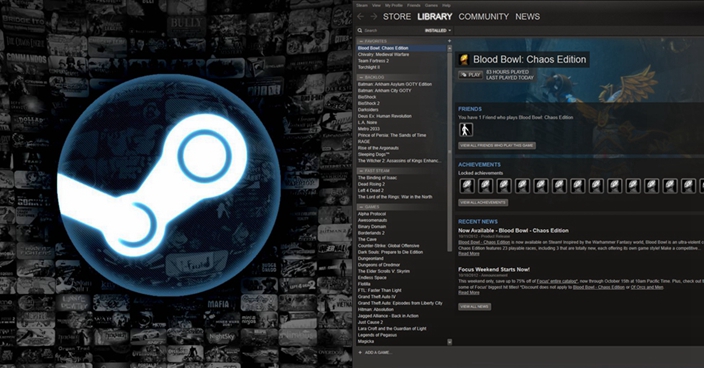704x368 pixels.
Task: Open Read More under Now Available news
Action: (469, 254)
